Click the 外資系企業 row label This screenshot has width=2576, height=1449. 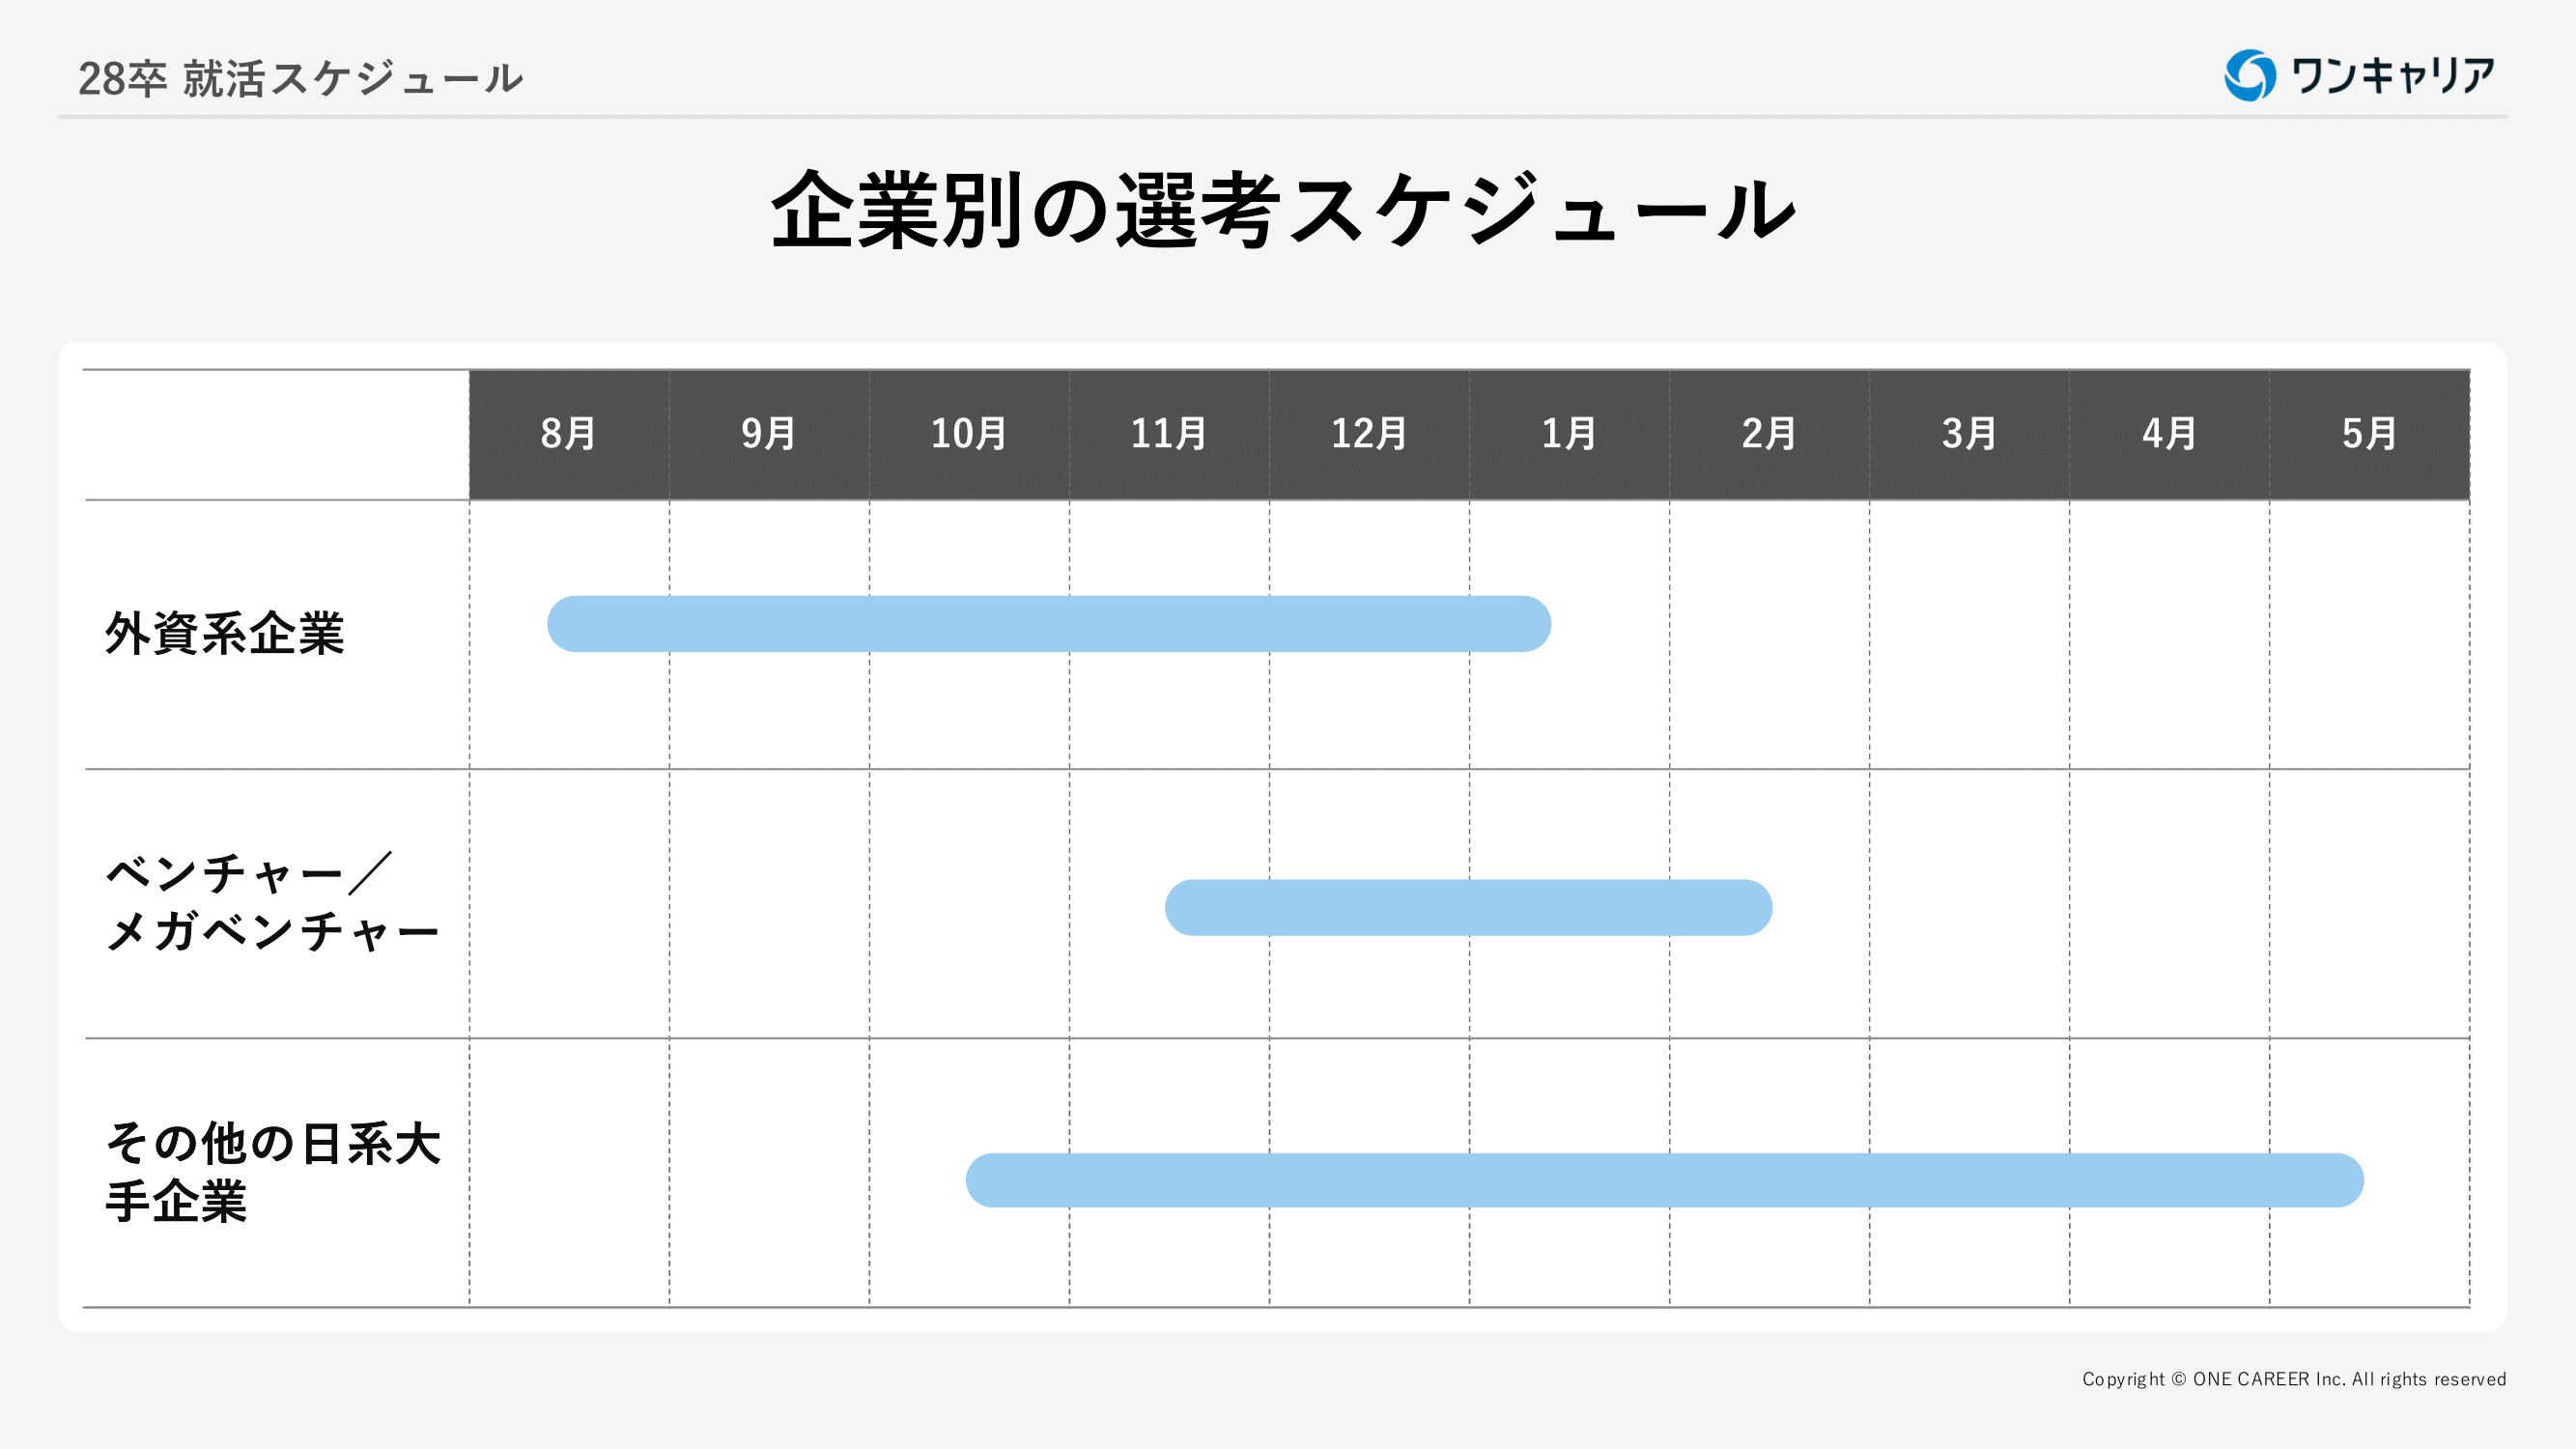tap(225, 634)
